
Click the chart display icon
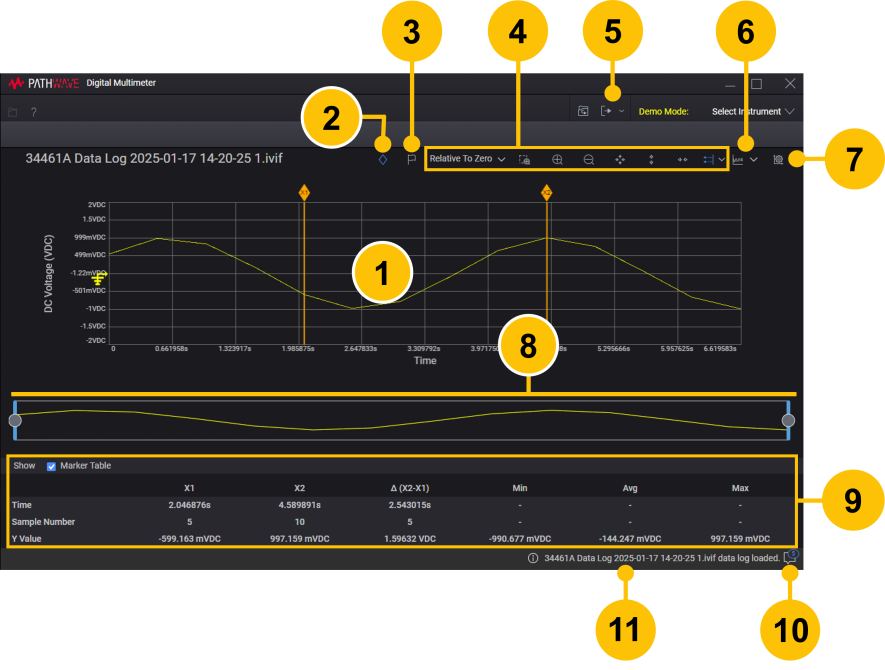point(738,160)
